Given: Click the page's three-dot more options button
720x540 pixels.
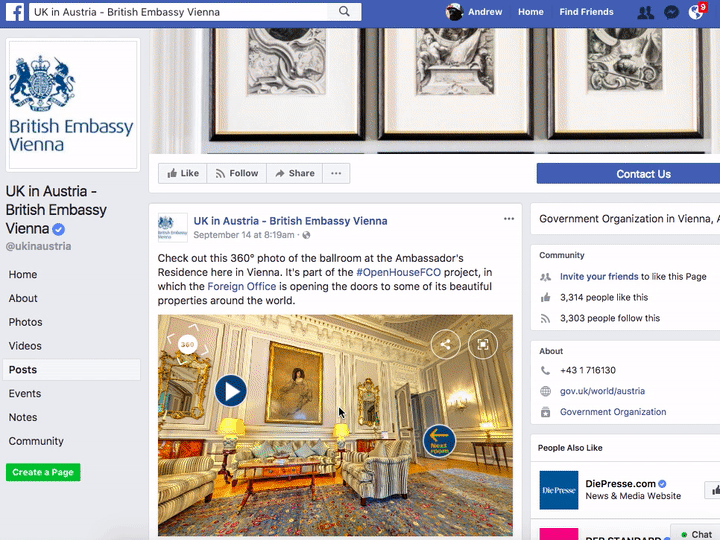Looking at the screenshot, I should point(336,174).
